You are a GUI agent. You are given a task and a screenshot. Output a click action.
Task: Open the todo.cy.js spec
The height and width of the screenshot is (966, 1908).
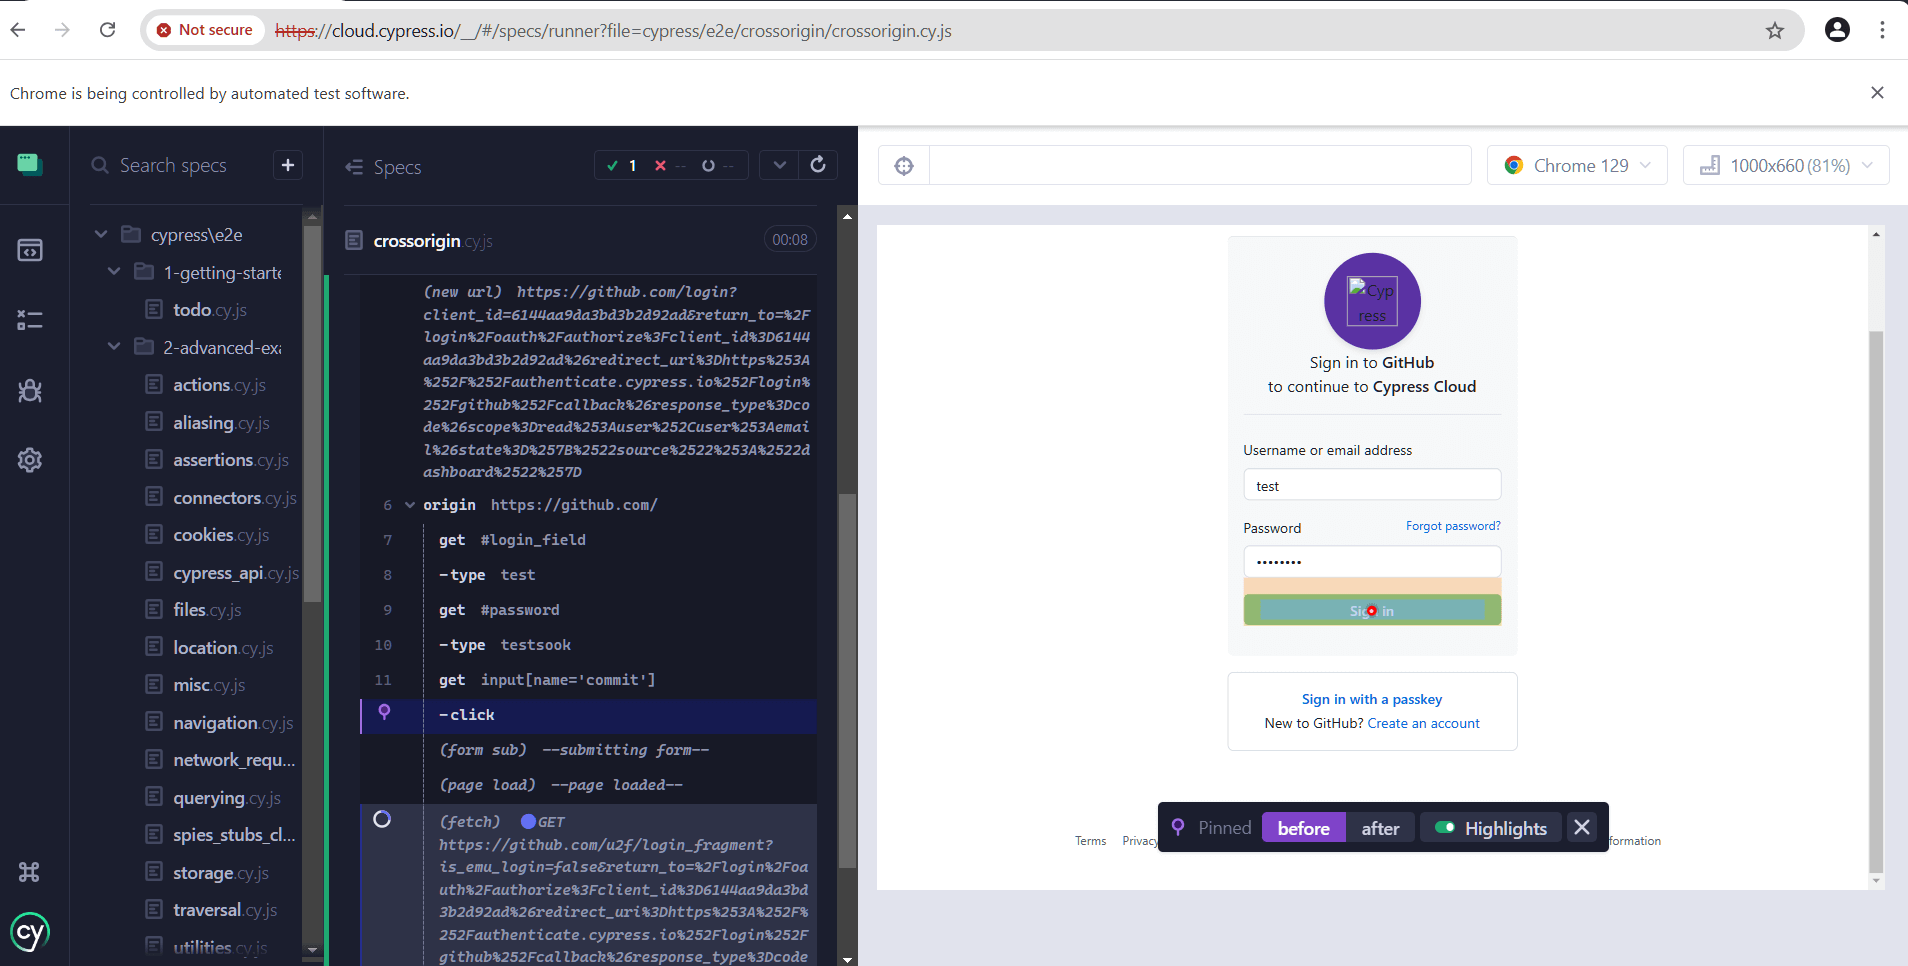[x=209, y=310]
